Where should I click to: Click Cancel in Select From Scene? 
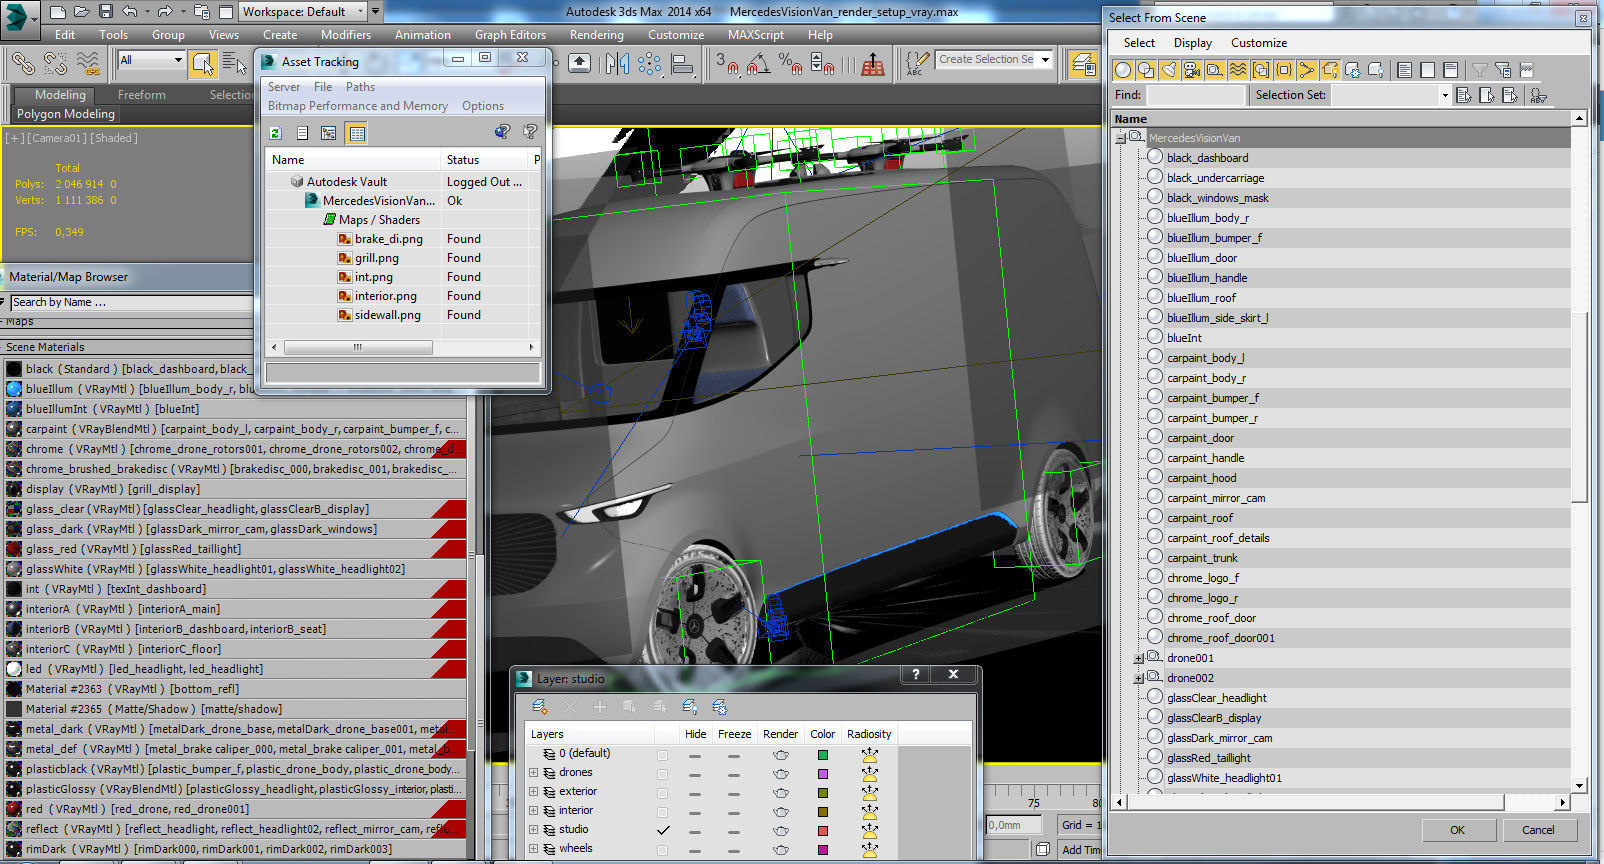pos(1538,830)
